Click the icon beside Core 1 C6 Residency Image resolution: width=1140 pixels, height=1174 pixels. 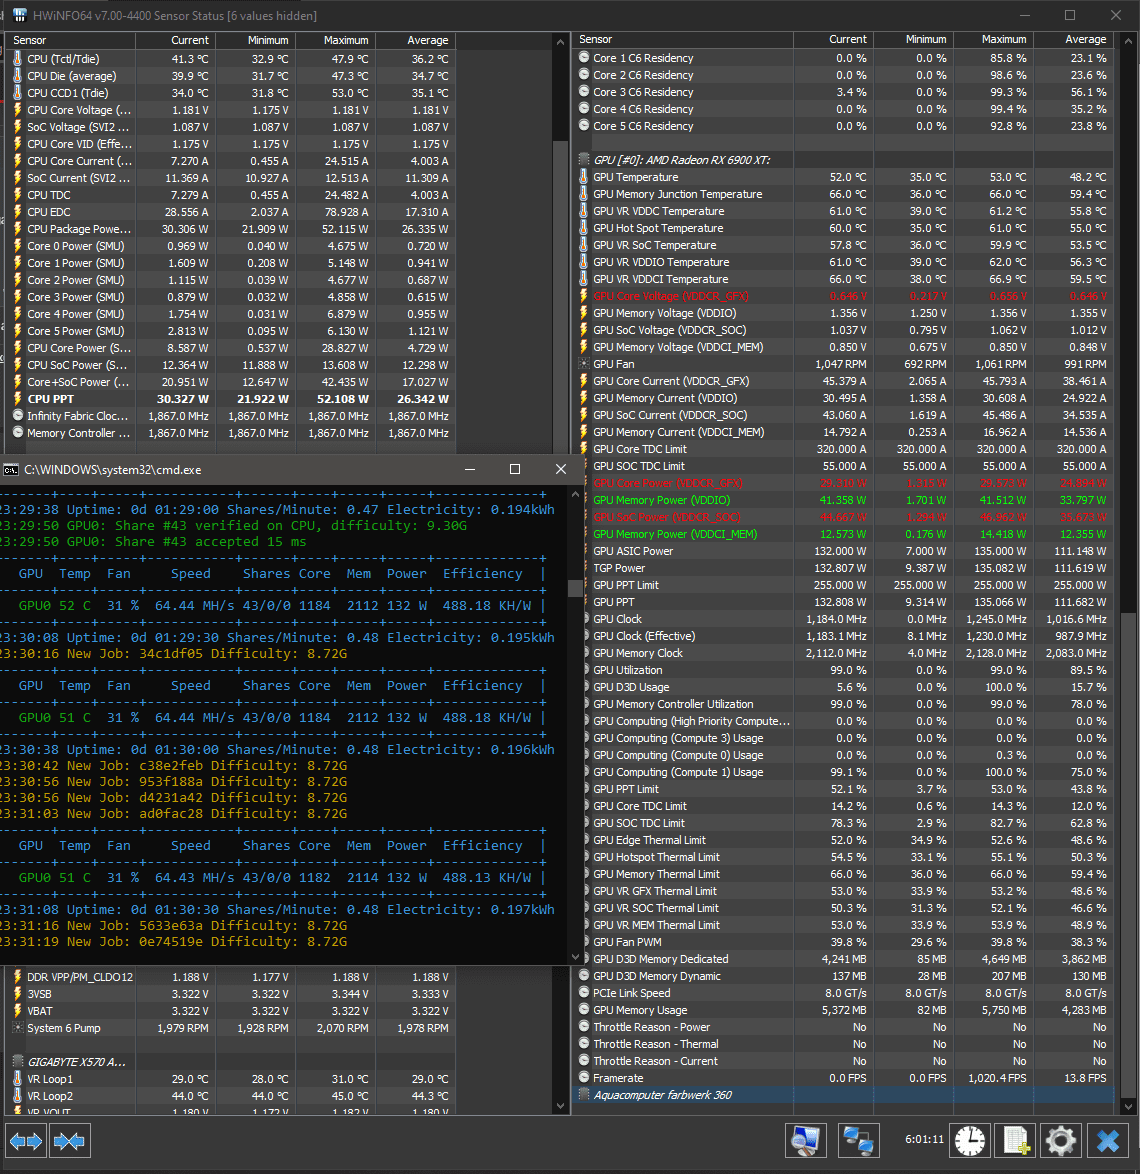[x=584, y=58]
